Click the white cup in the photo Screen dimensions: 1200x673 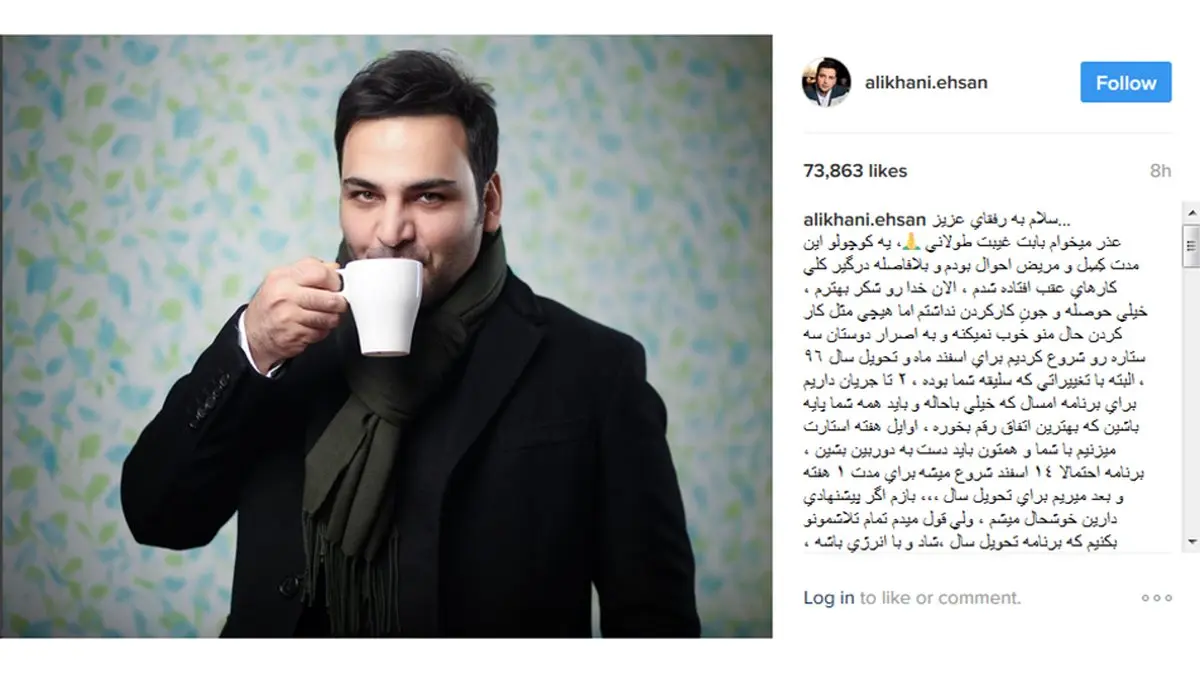[379, 304]
